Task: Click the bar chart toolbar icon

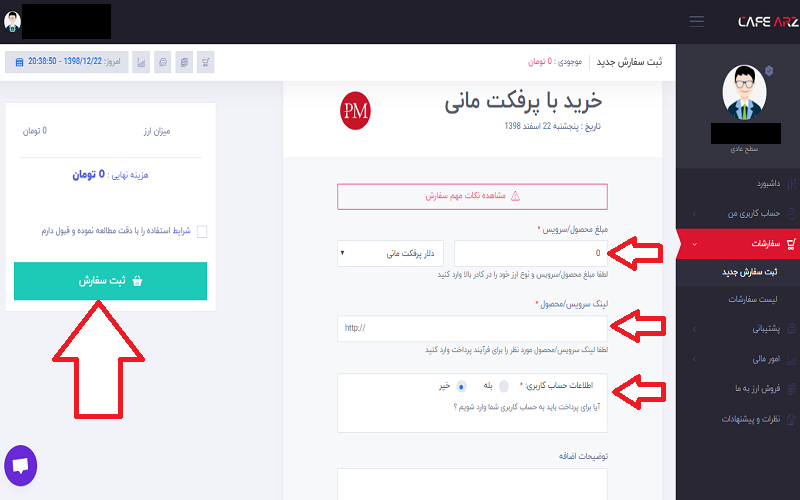Action: pyautogui.click(x=141, y=62)
